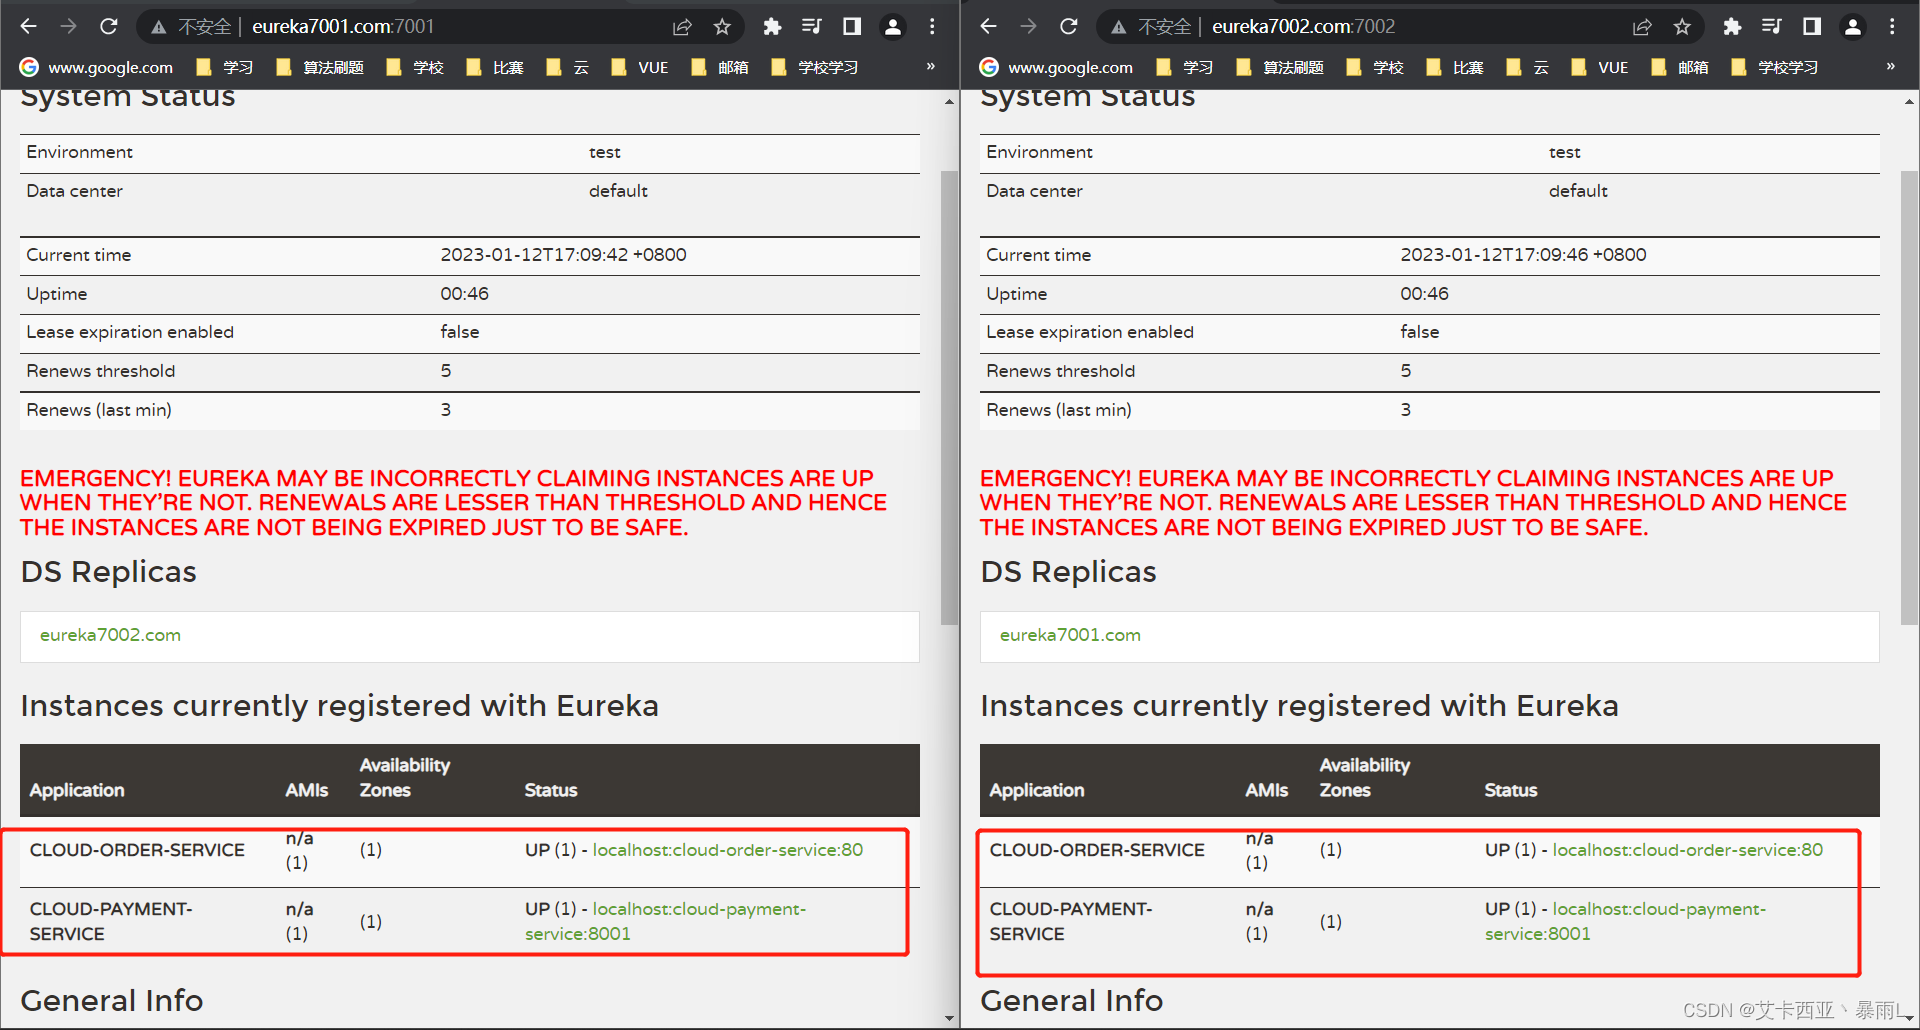Open profile avatar in the right window
The width and height of the screenshot is (1920, 1030).
click(x=1853, y=27)
